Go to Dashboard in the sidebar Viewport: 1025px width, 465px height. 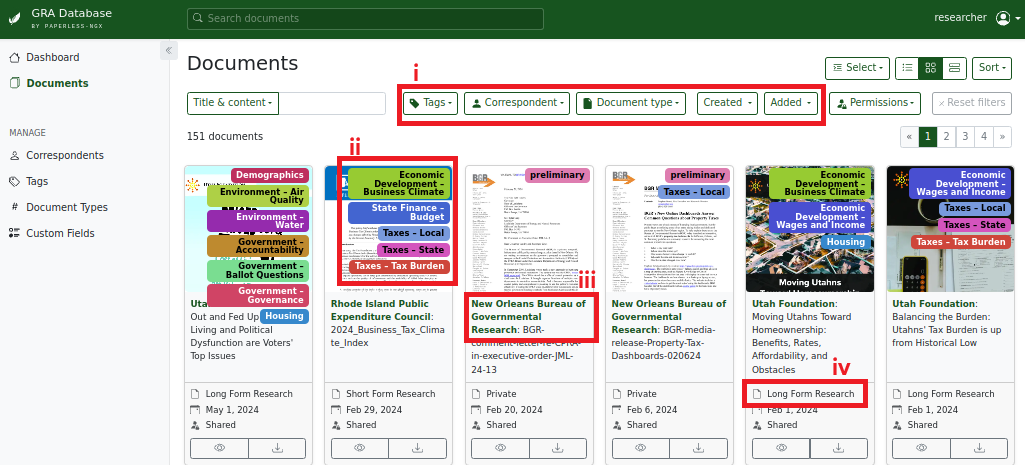click(x=52, y=58)
